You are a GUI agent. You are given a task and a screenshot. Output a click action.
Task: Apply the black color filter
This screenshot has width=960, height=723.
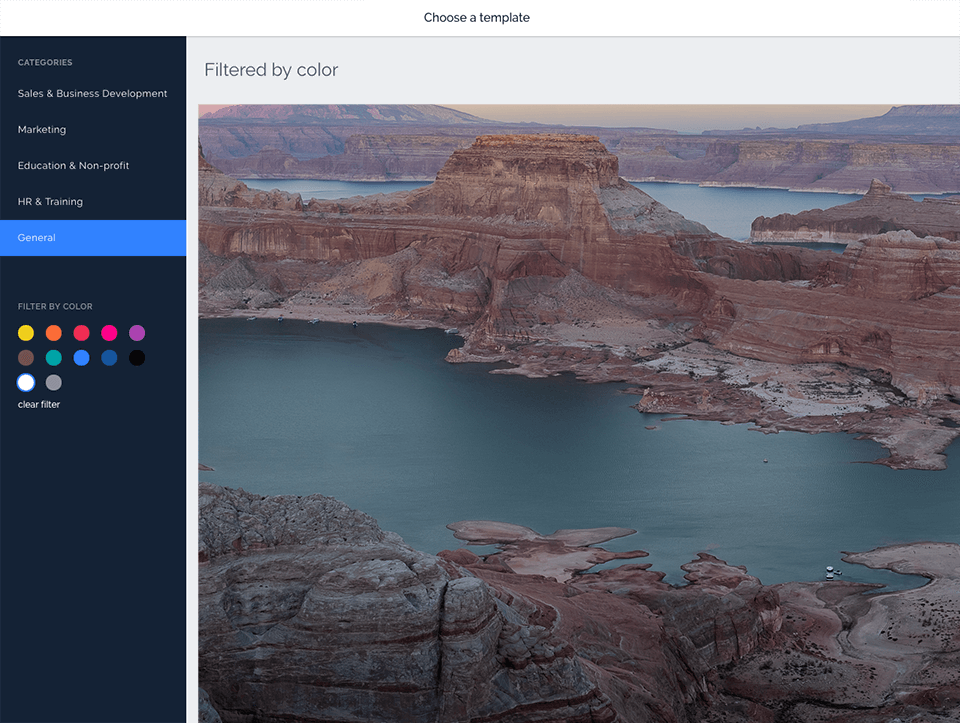[137, 357]
